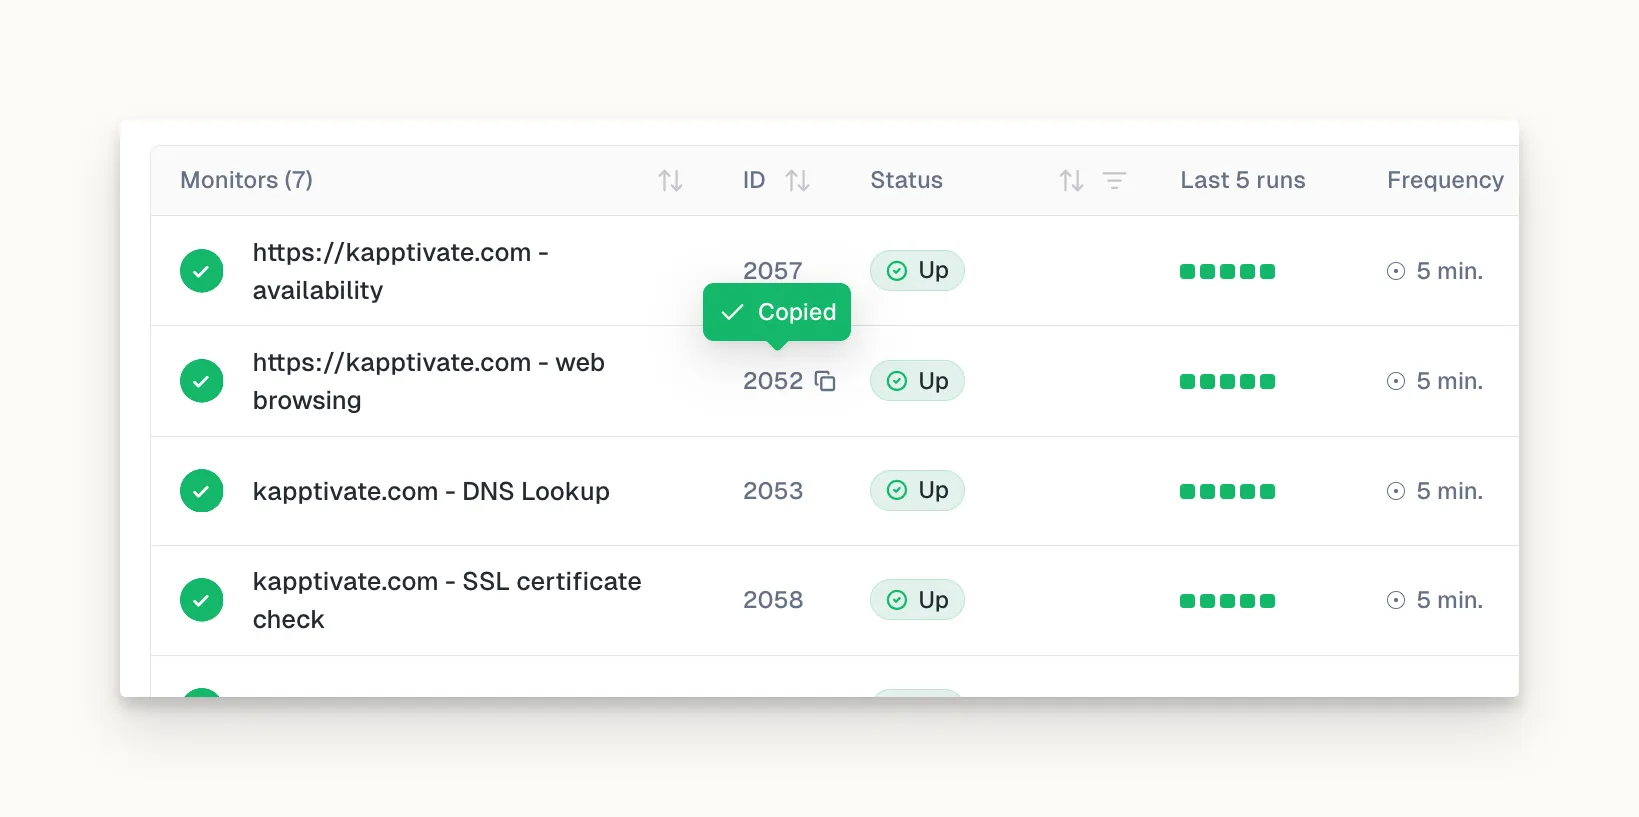Screen dimensions: 1639x817
Task: Click the Up status badge for ID 2053
Action: click(x=917, y=490)
